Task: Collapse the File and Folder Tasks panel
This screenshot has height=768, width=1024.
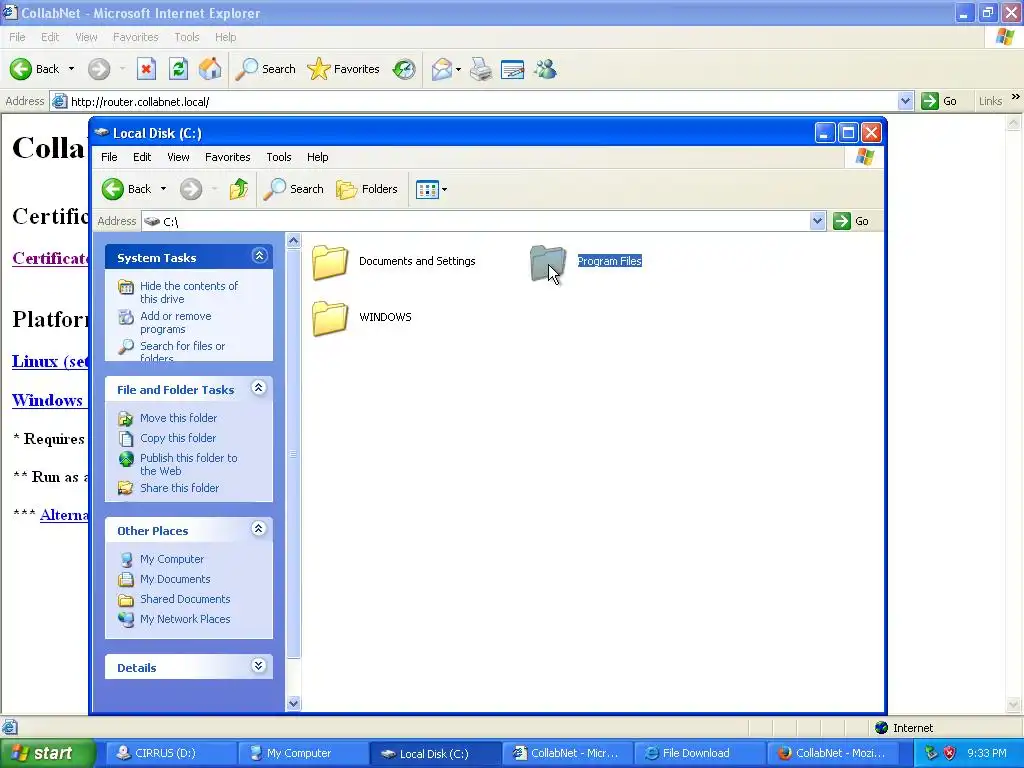Action: click(x=259, y=388)
